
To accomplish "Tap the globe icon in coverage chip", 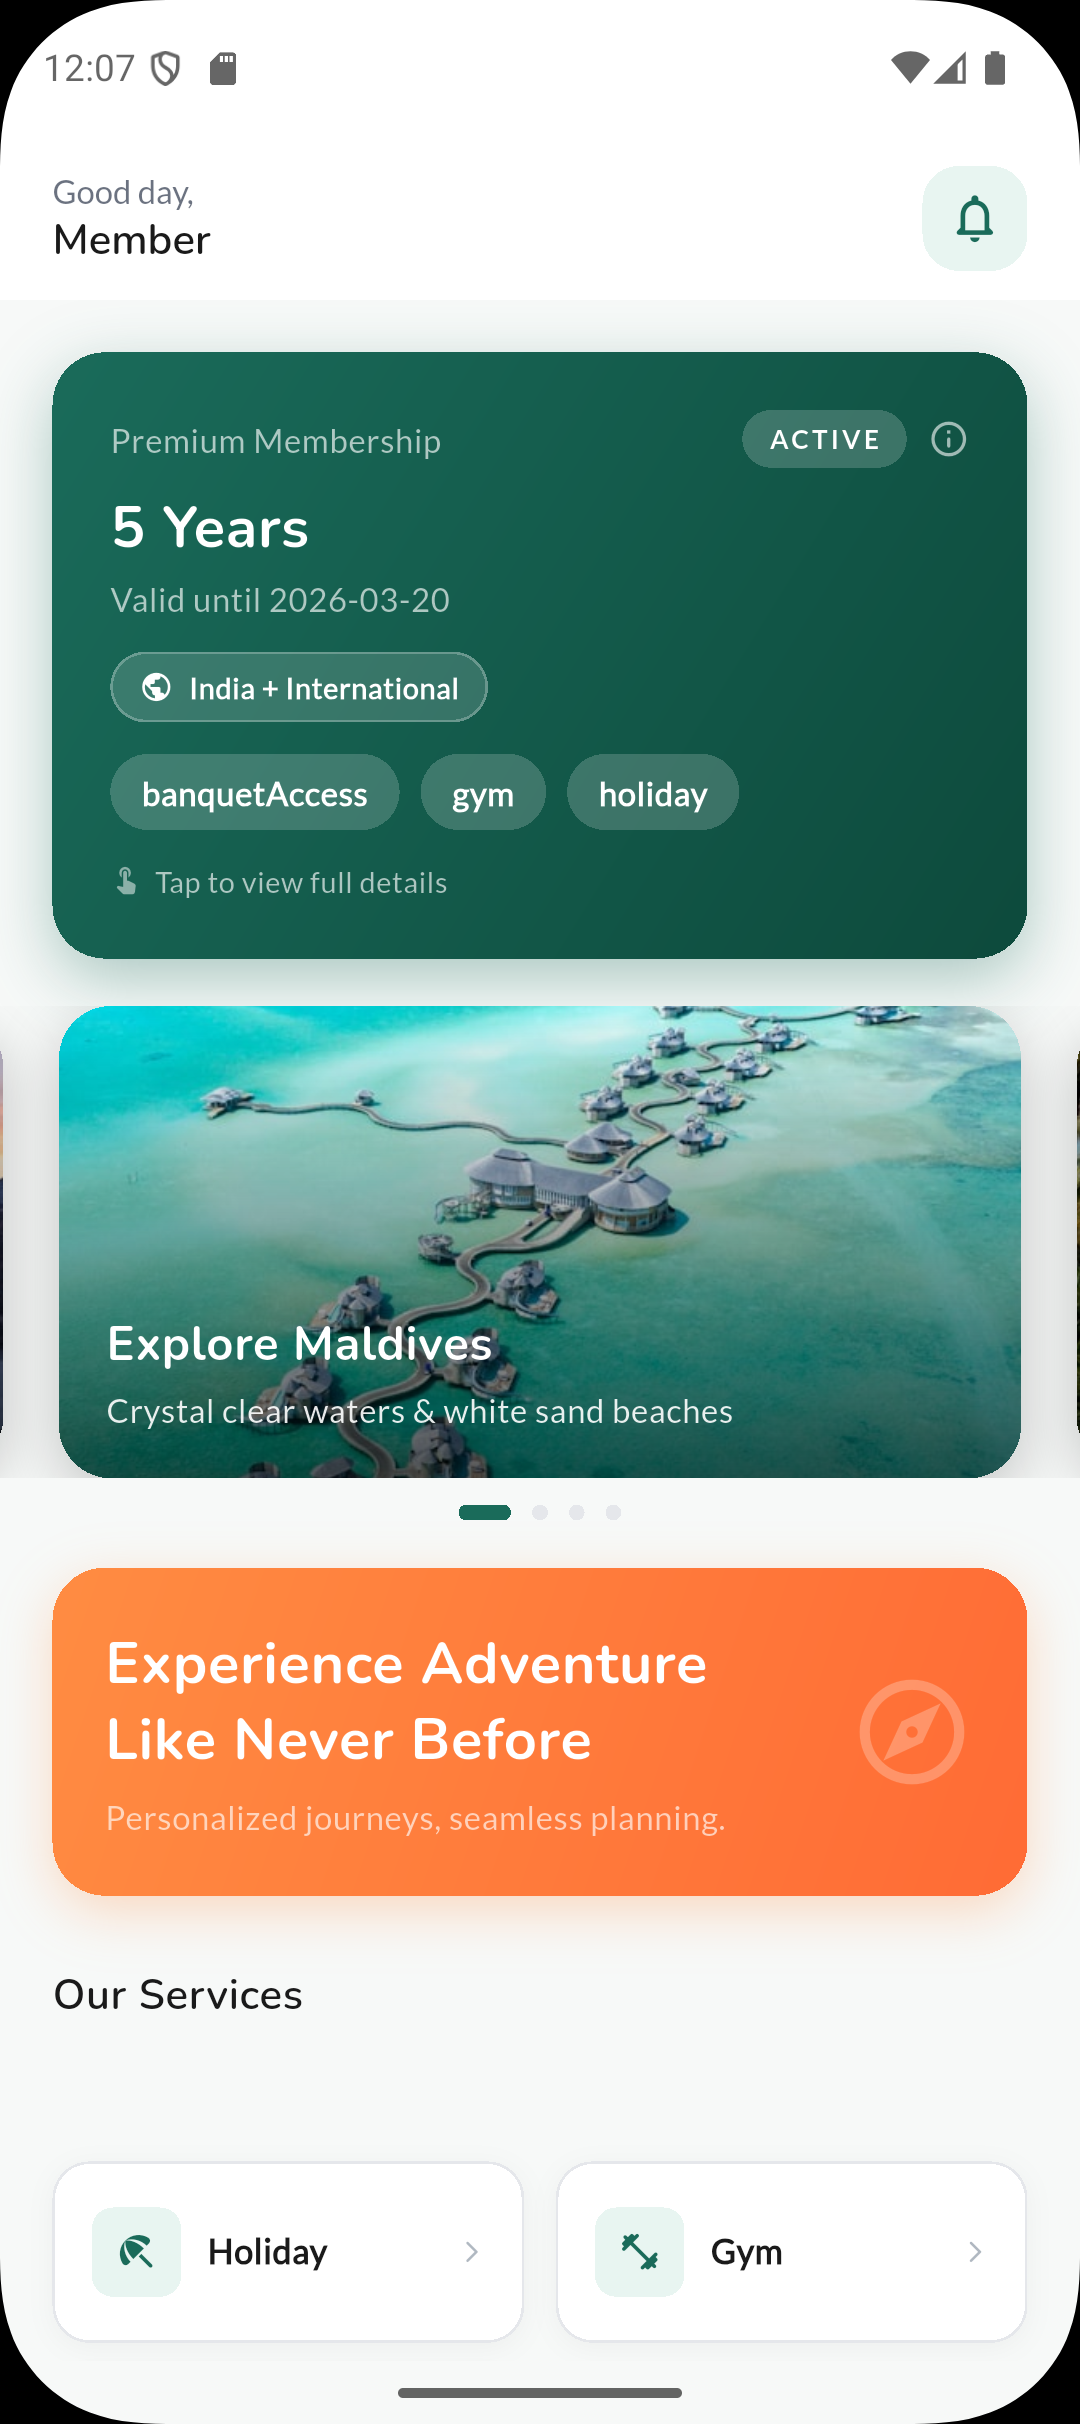I will [x=156, y=687].
